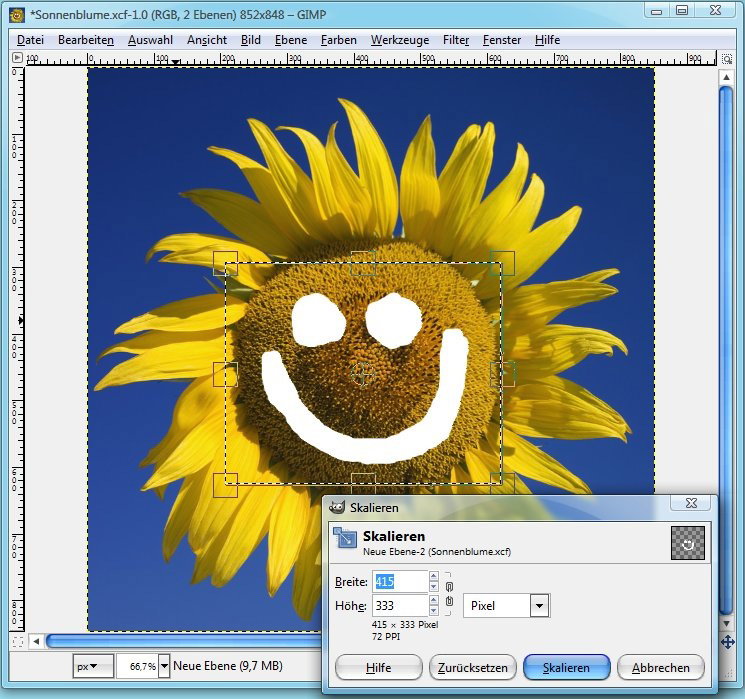Click the top-left scale handle of the layer
The image size is (745, 699).
click(226, 263)
